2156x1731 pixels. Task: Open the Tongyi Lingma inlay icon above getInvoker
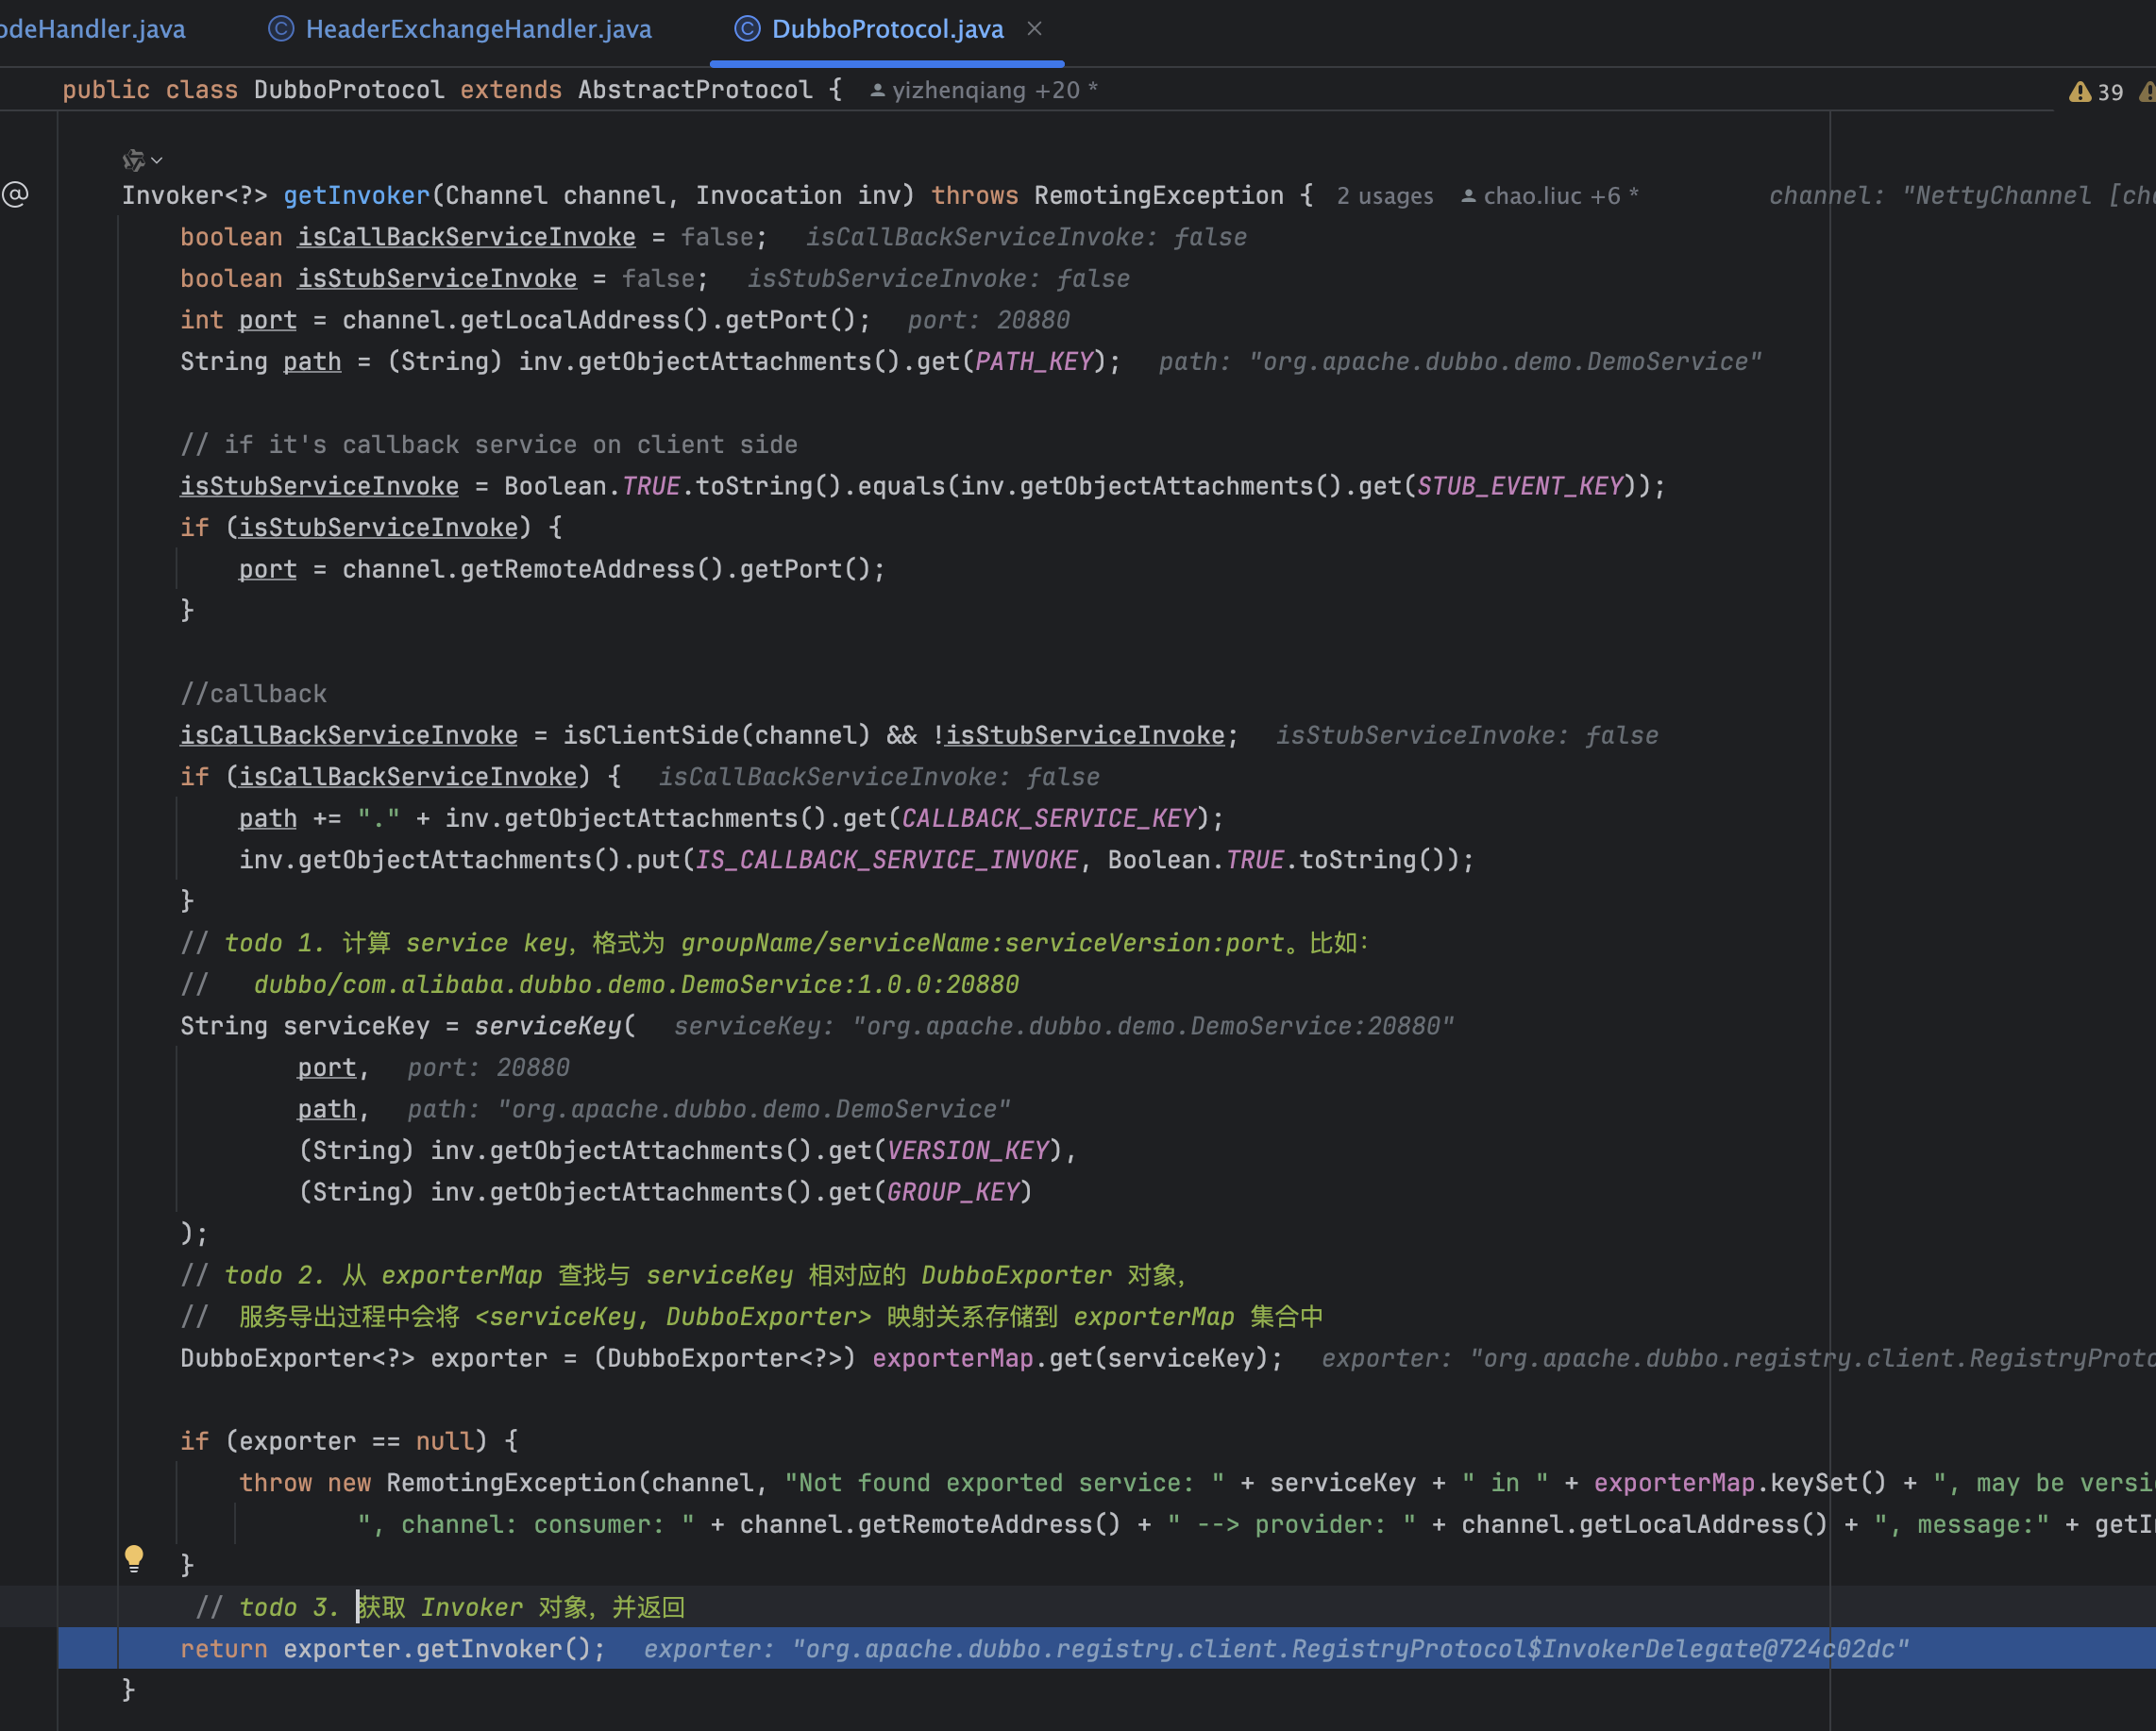134,160
